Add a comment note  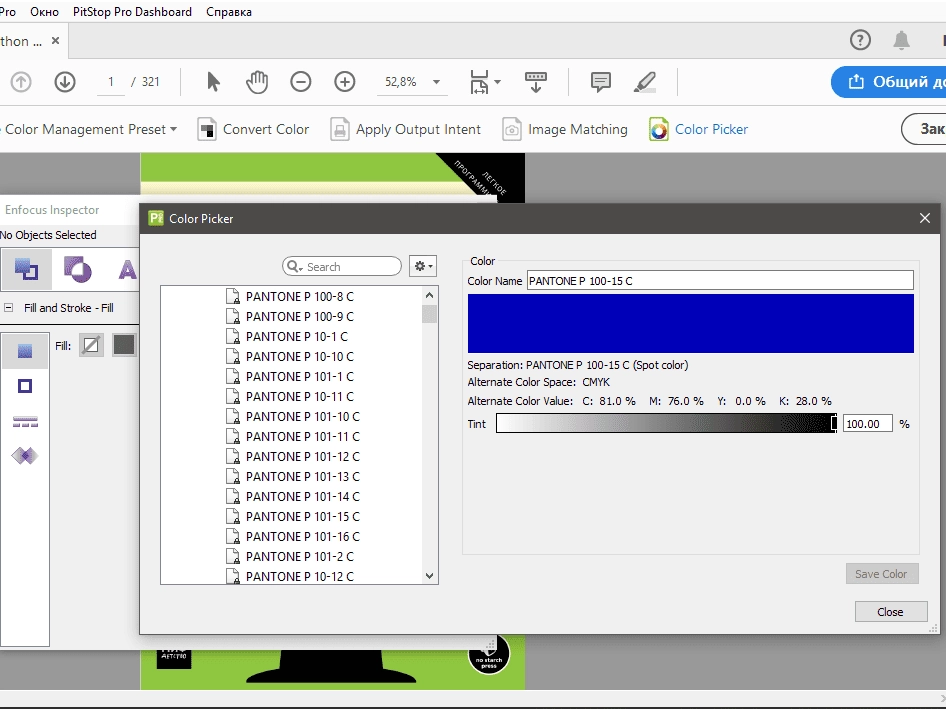click(600, 81)
